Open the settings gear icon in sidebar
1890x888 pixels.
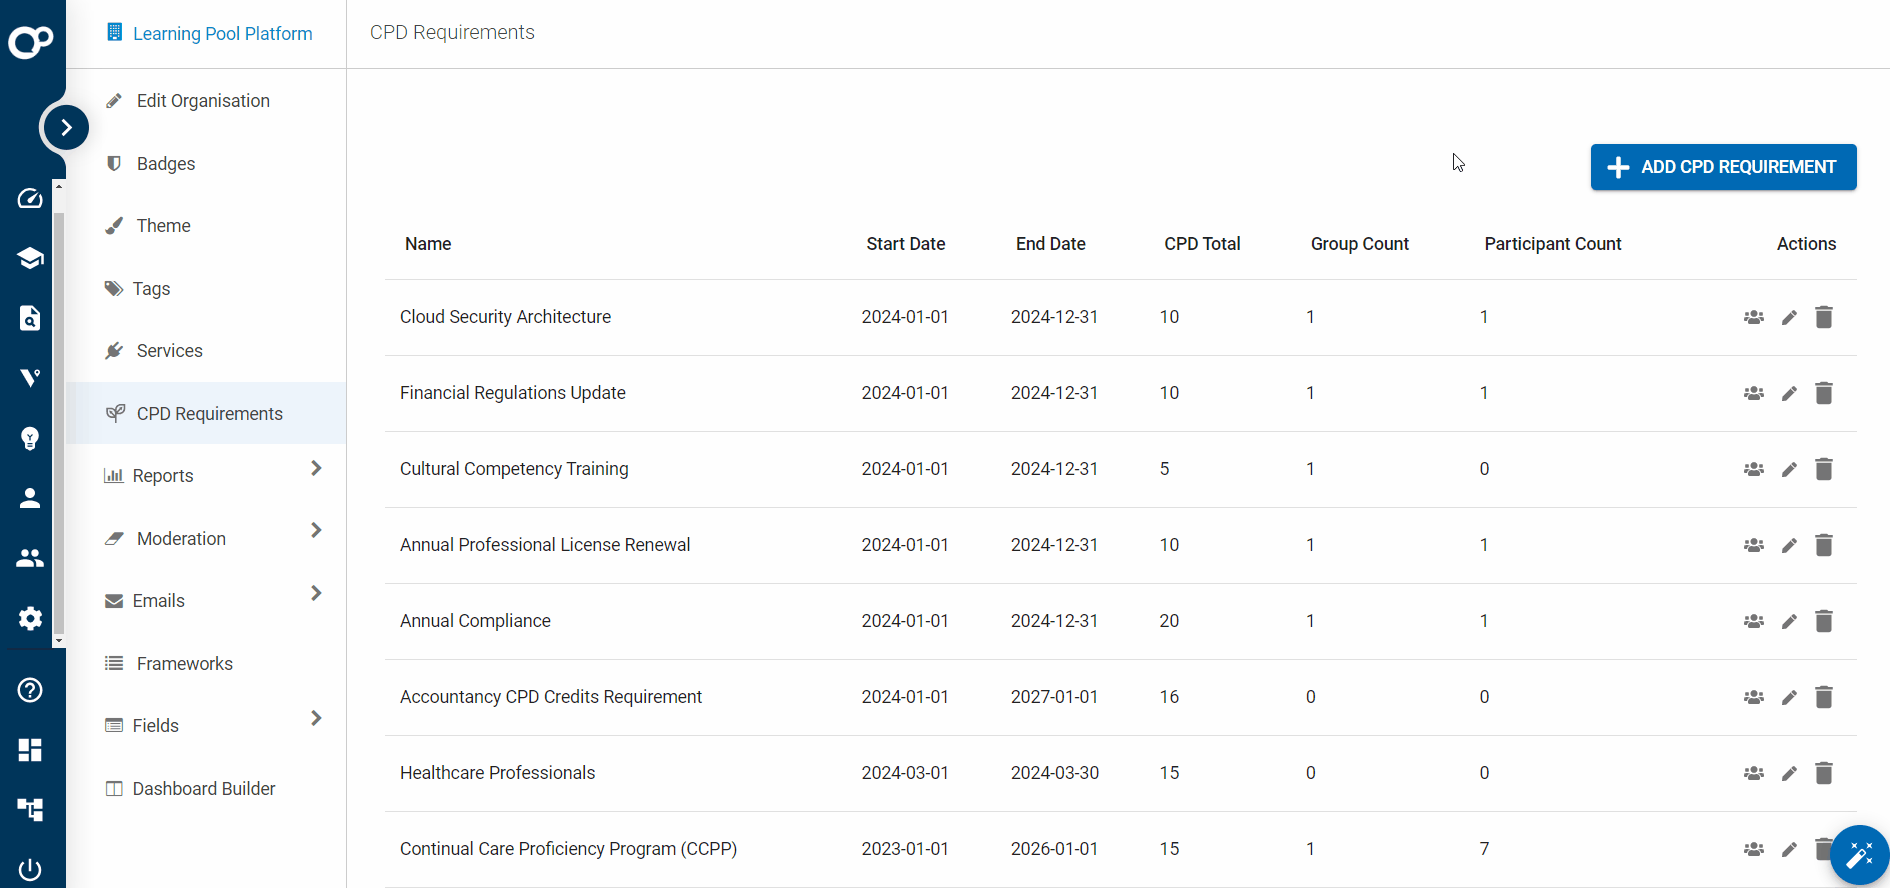(30, 618)
